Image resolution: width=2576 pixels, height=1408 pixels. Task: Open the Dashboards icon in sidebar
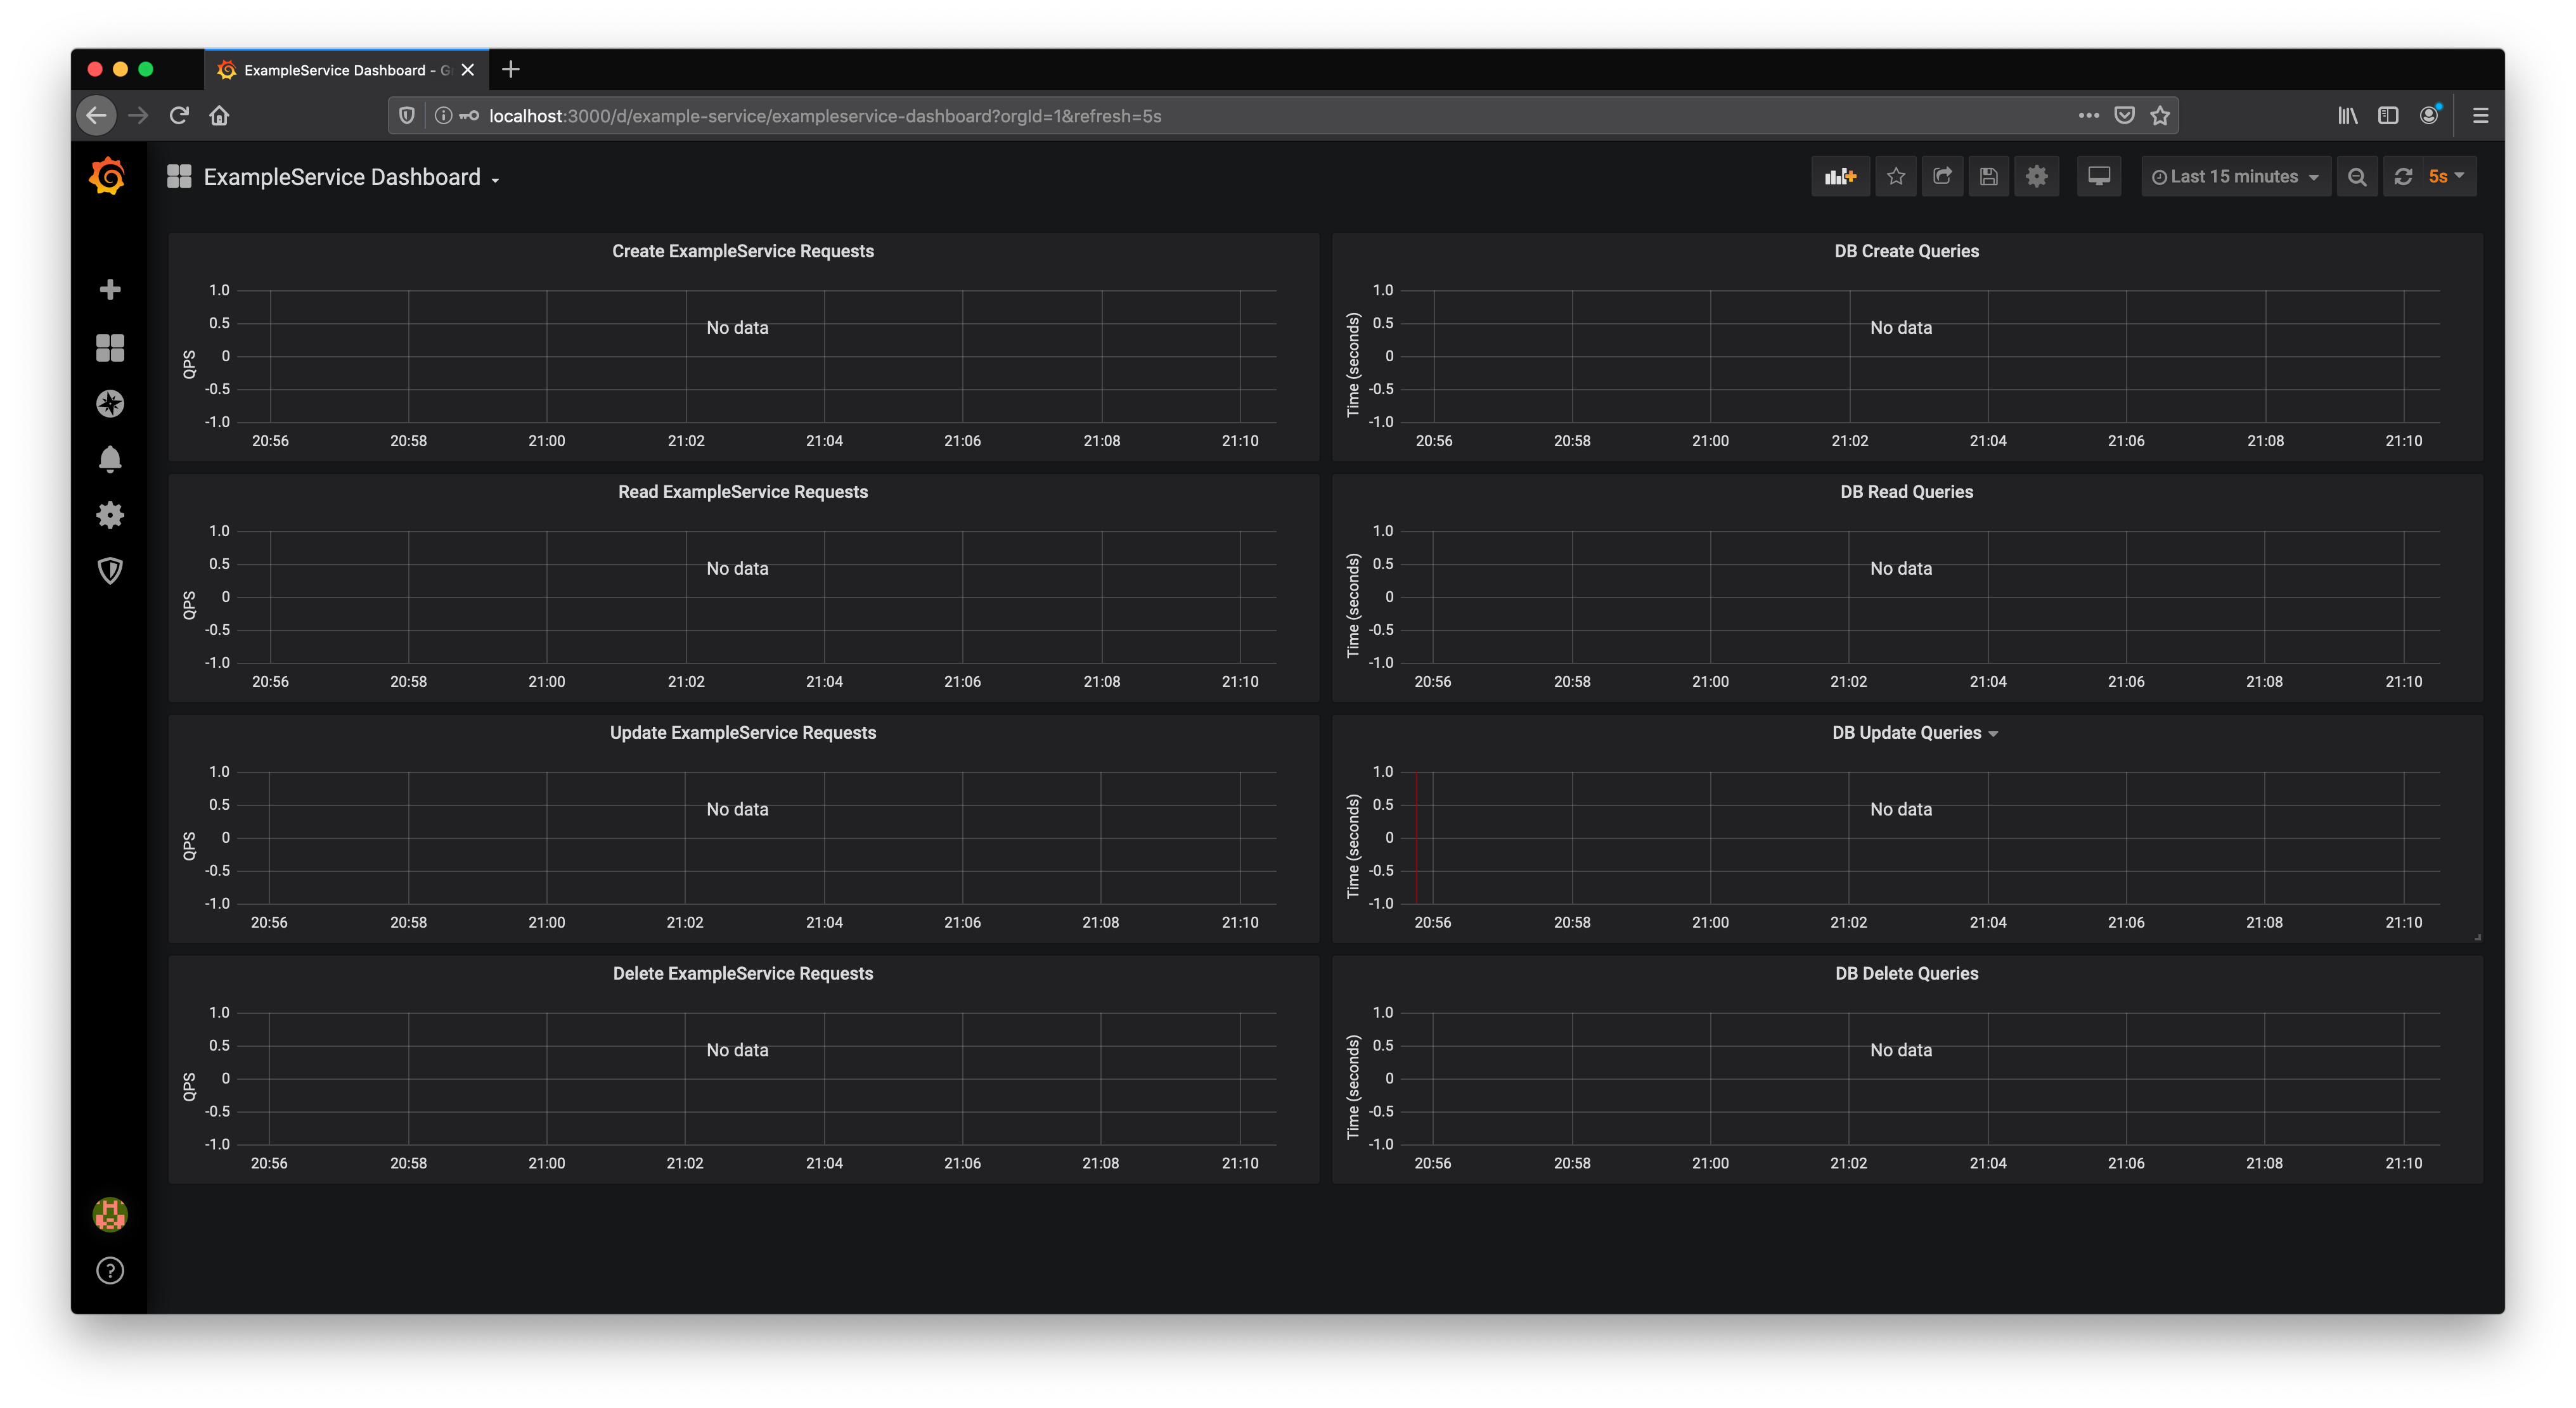point(110,347)
